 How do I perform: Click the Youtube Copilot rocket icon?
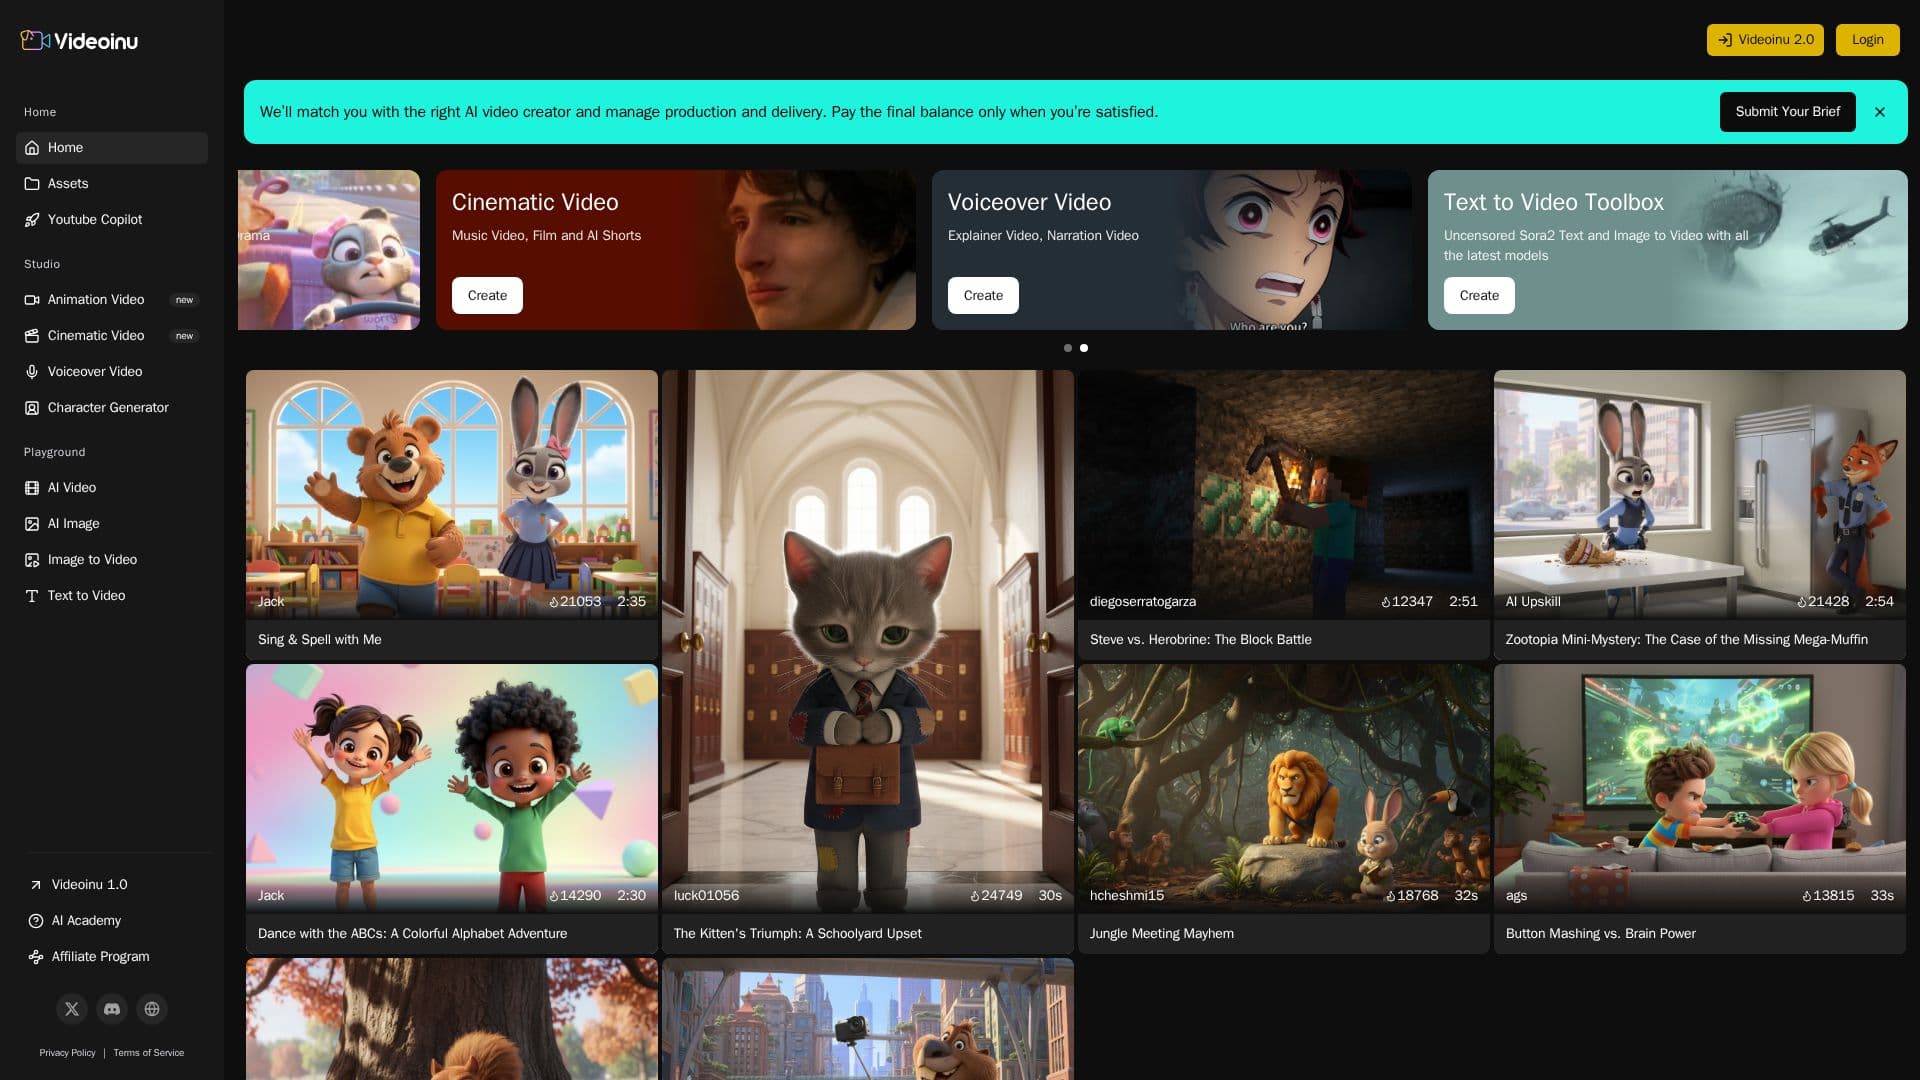(x=32, y=220)
